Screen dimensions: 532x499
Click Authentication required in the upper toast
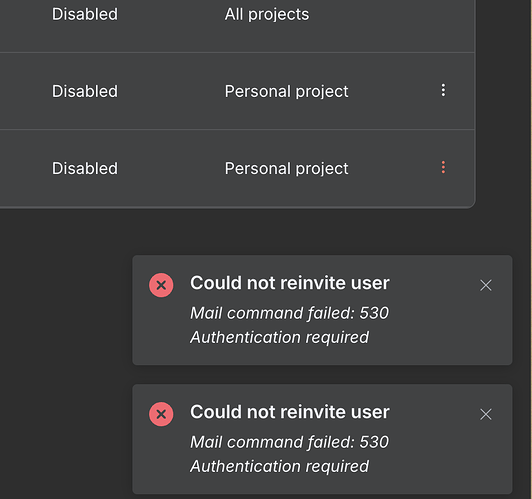(x=279, y=338)
